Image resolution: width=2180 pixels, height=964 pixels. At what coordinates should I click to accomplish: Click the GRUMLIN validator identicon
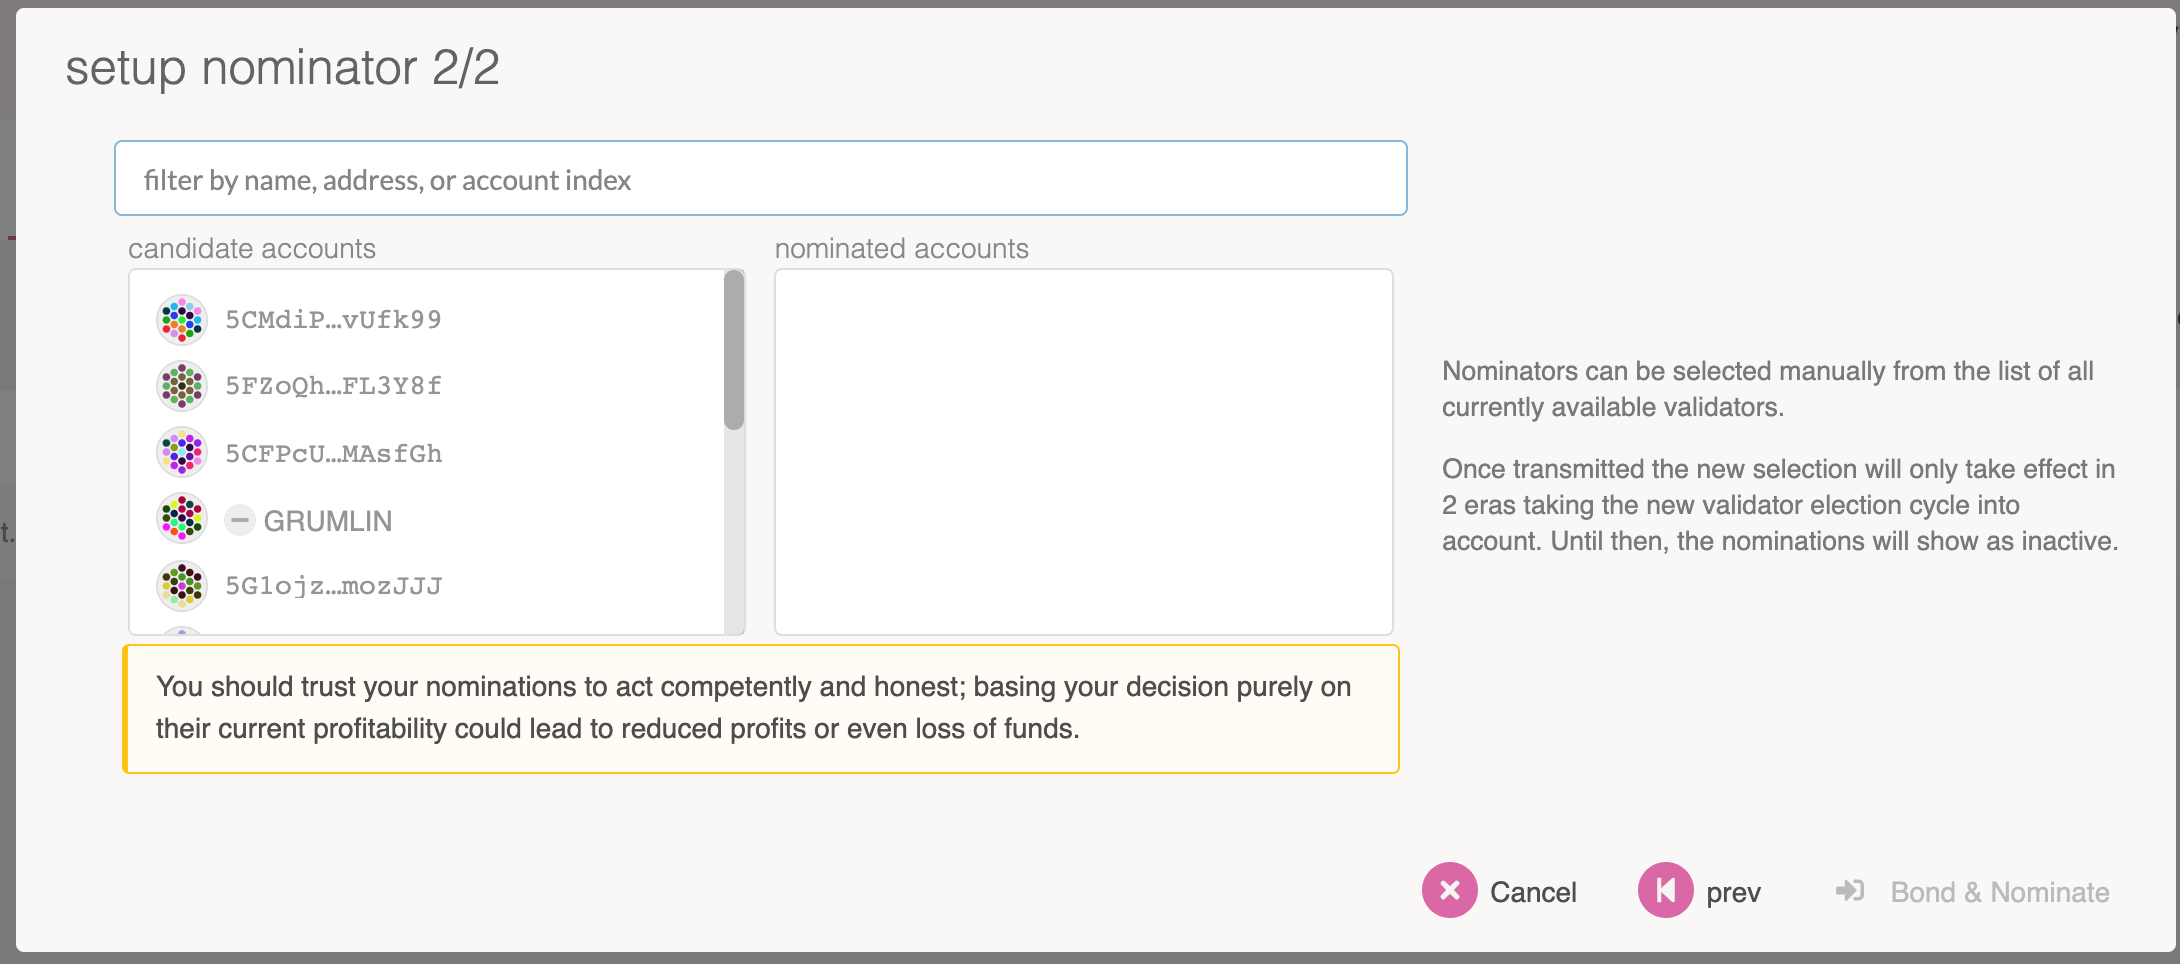pyautogui.click(x=182, y=519)
